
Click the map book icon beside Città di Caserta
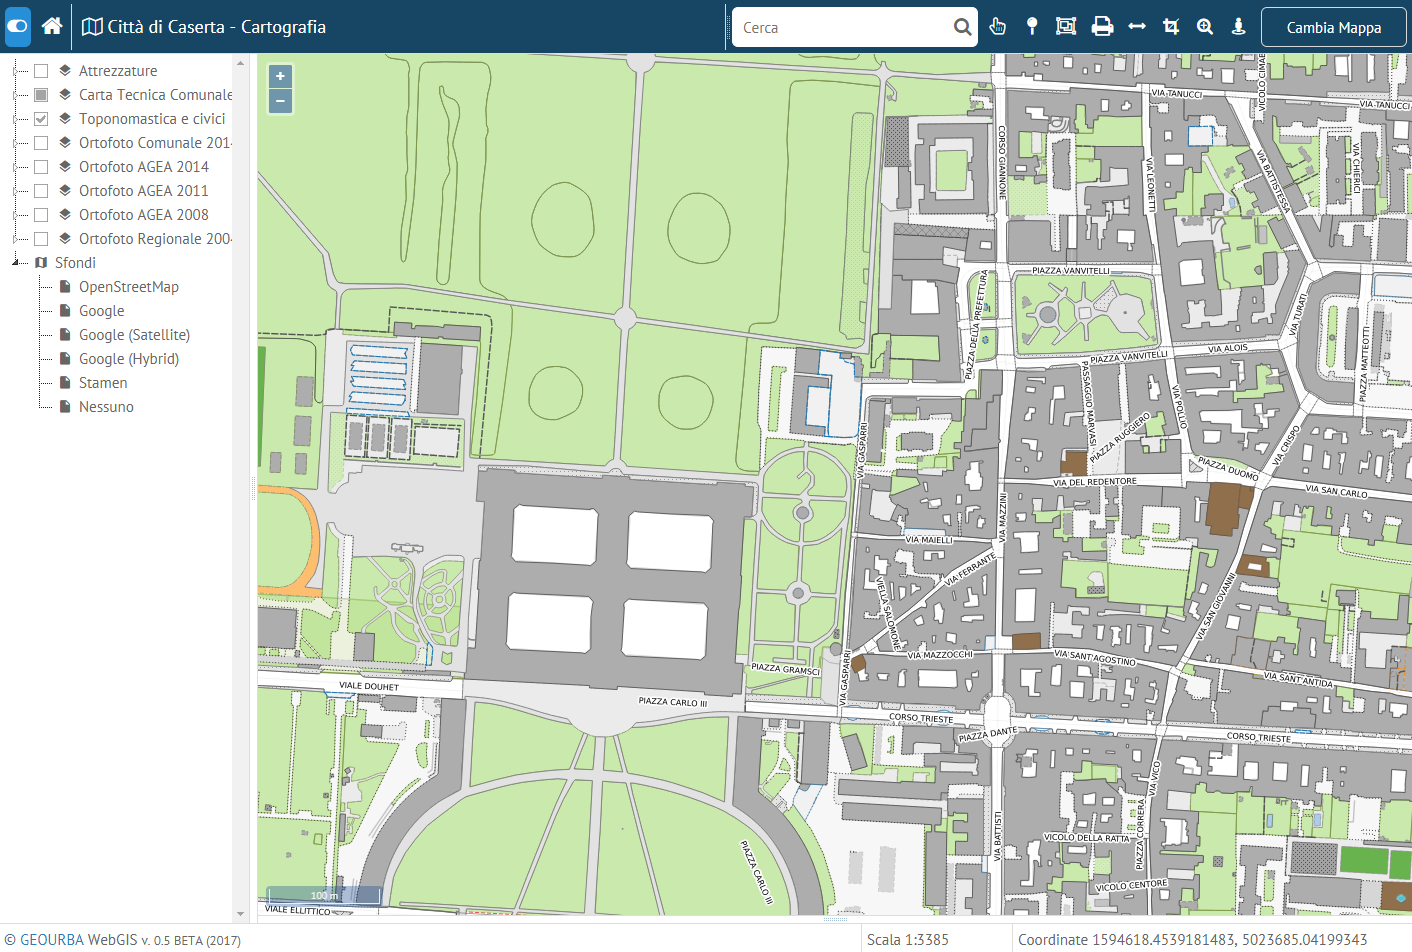click(92, 27)
